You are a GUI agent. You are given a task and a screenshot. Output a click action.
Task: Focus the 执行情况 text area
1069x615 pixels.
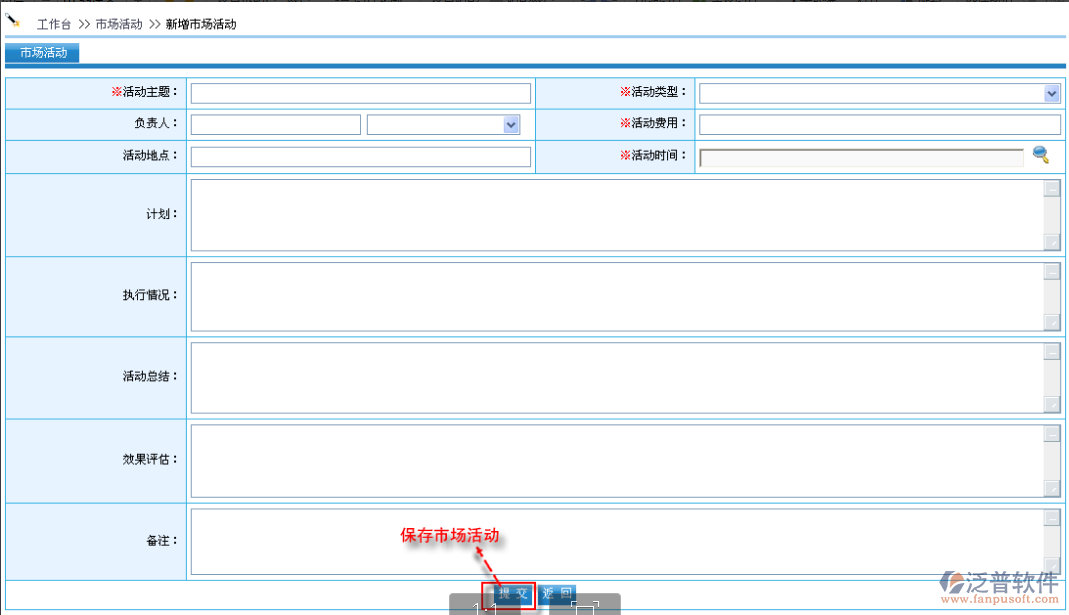pyautogui.click(x=616, y=297)
